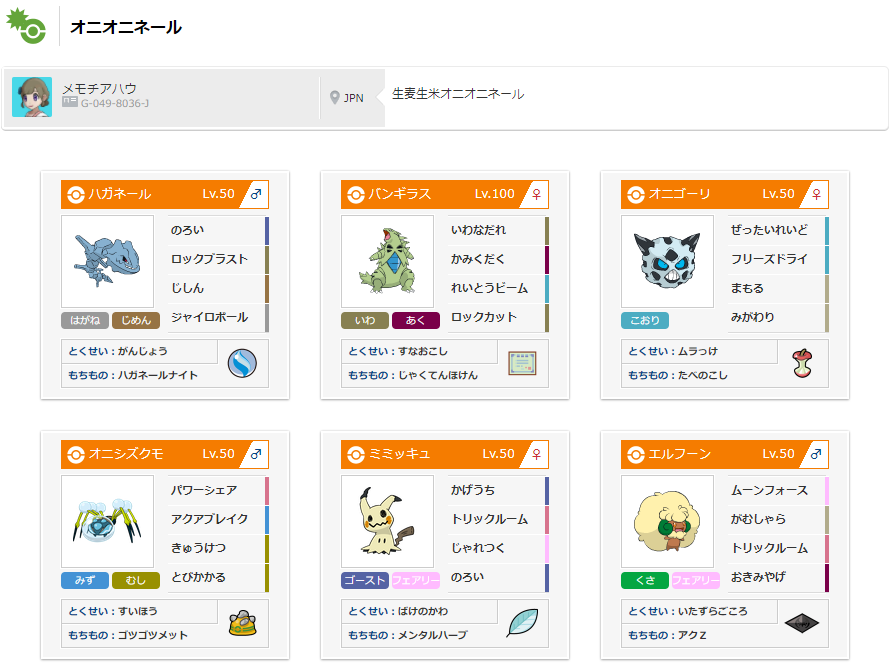The image size is (896, 667).
Task: Click the Rocky Helmet item icon
Action: click(242, 623)
